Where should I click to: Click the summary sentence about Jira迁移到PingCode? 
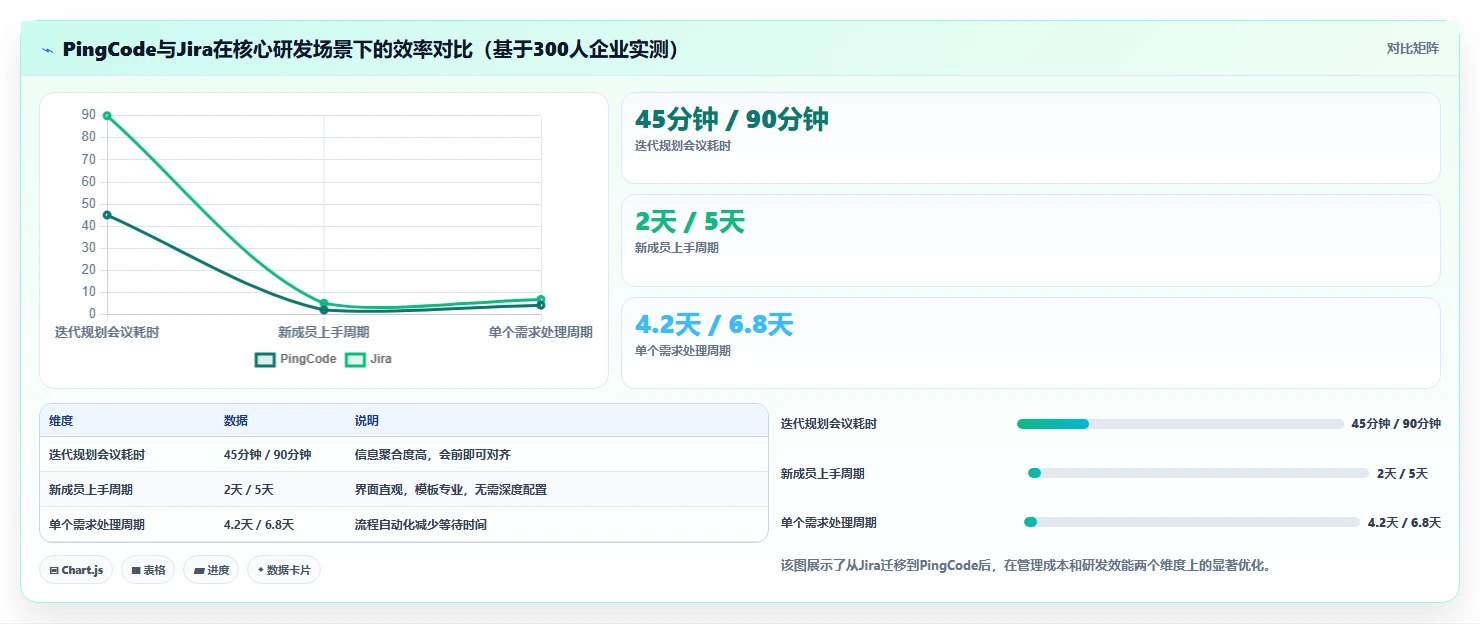coord(1027,566)
